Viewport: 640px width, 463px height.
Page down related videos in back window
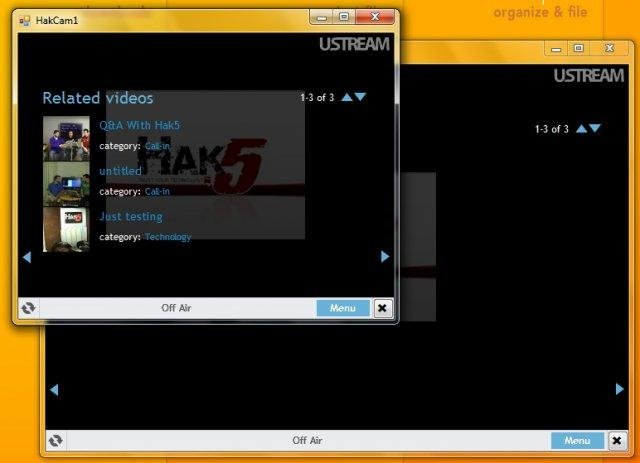[x=595, y=128]
